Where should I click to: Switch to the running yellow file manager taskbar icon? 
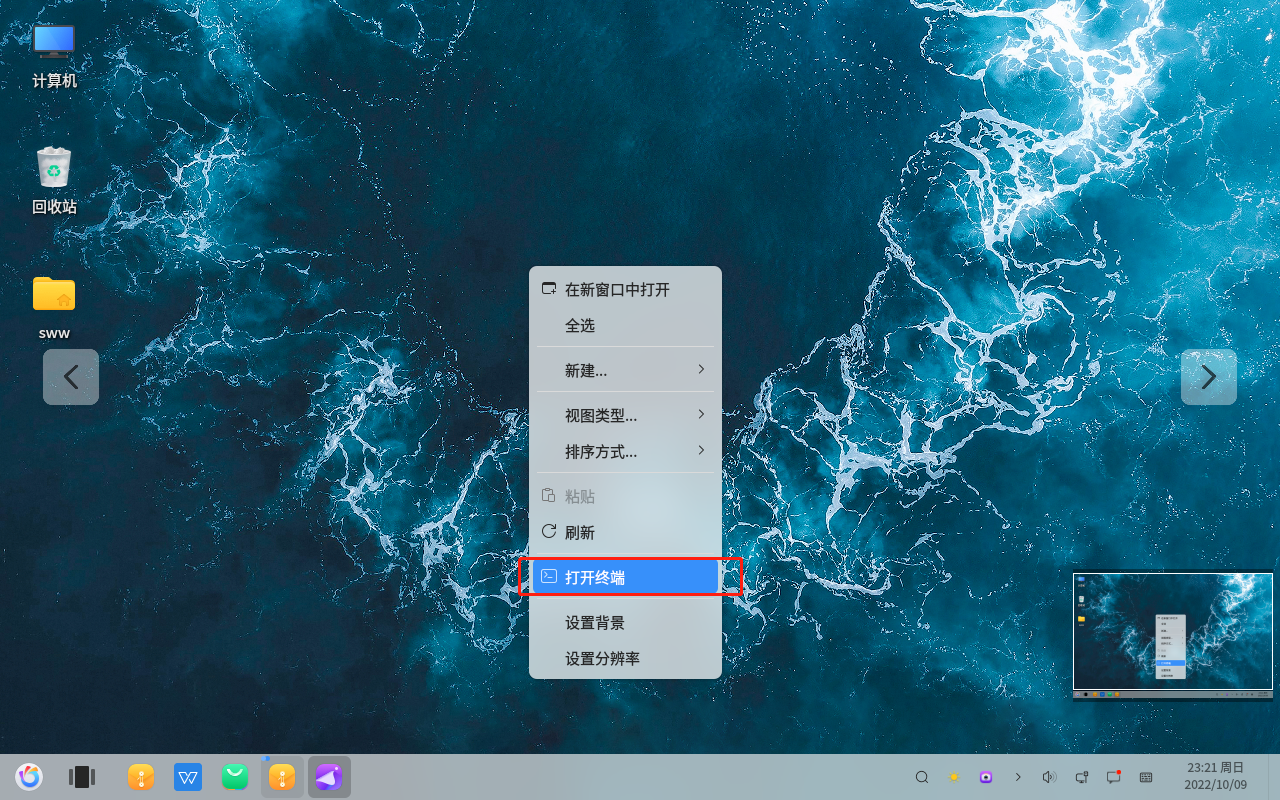point(282,776)
